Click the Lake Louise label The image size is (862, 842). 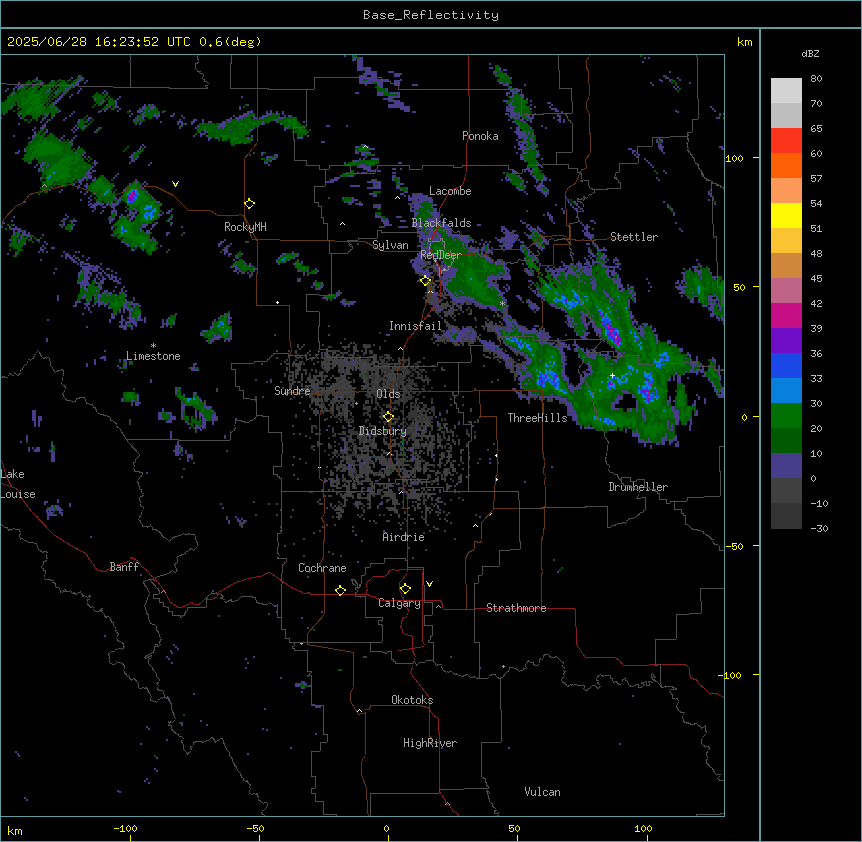coord(18,484)
